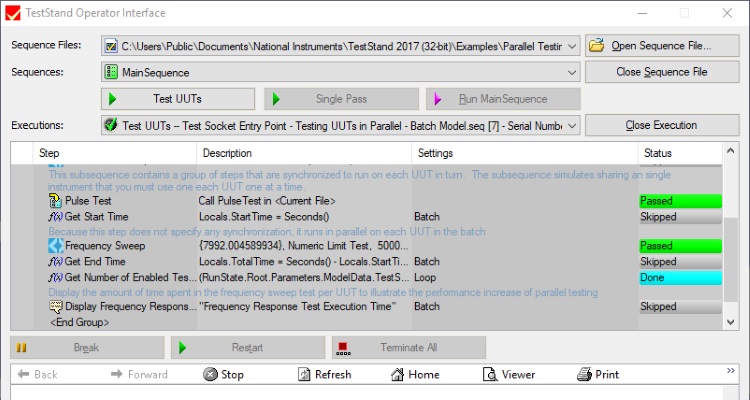Viewport: 750px width, 400px height.
Task: Click the step list scrollbar up arrow
Action: click(x=730, y=151)
